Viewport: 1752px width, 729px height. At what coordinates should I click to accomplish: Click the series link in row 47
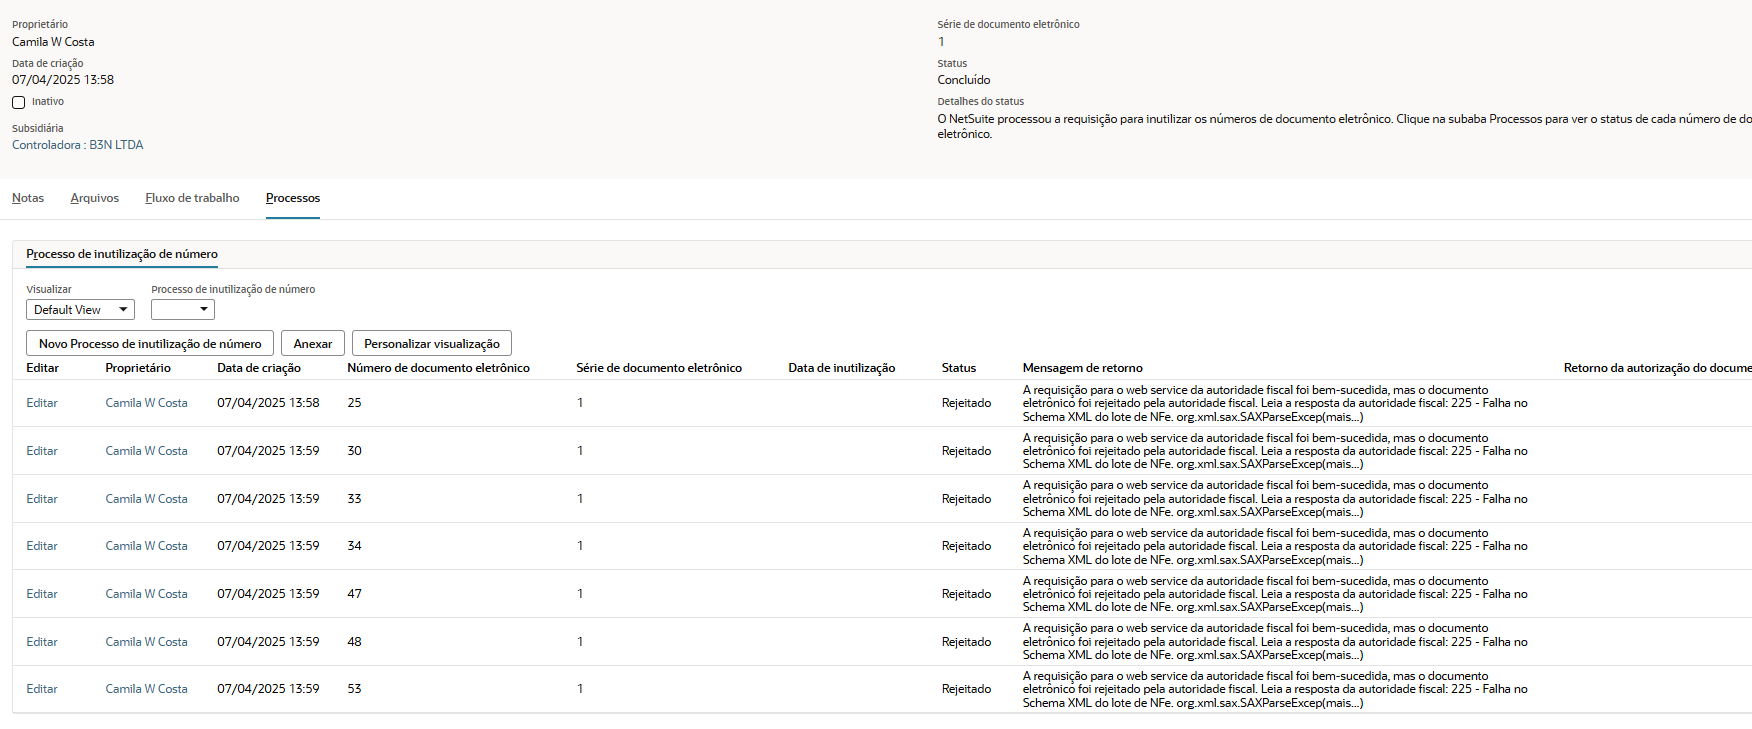[x=580, y=594]
